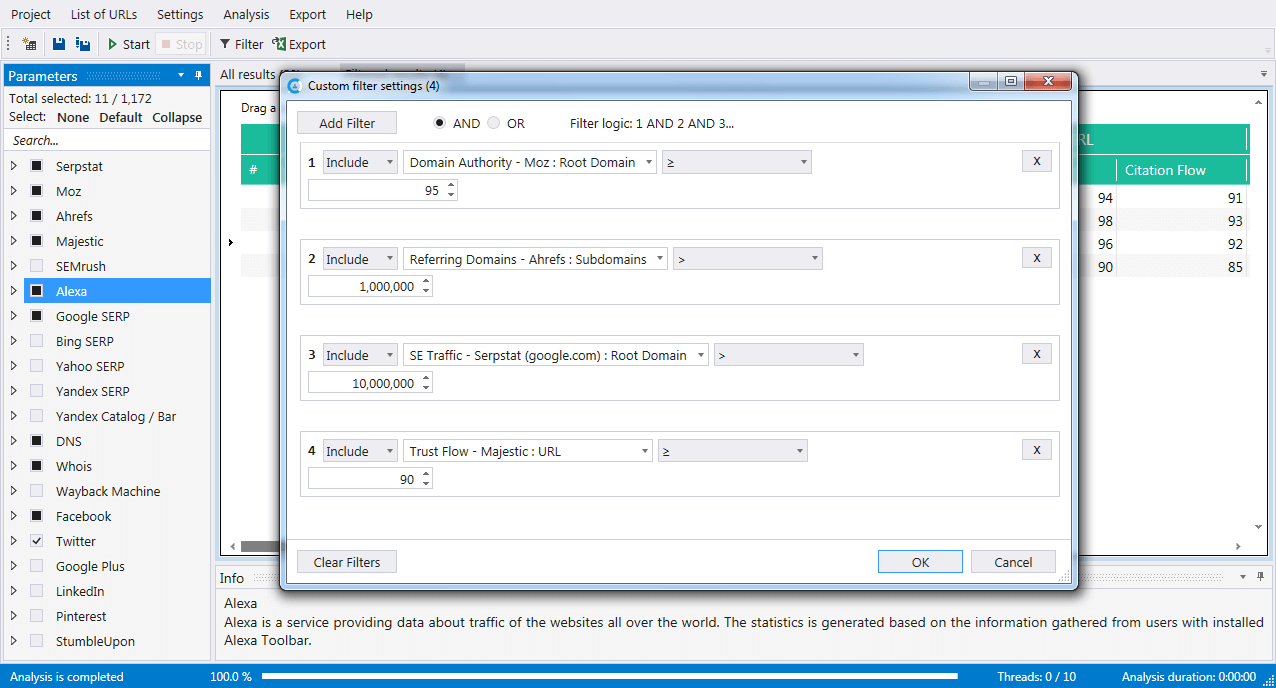Toggle the Serpstat checkbox

tap(37, 166)
